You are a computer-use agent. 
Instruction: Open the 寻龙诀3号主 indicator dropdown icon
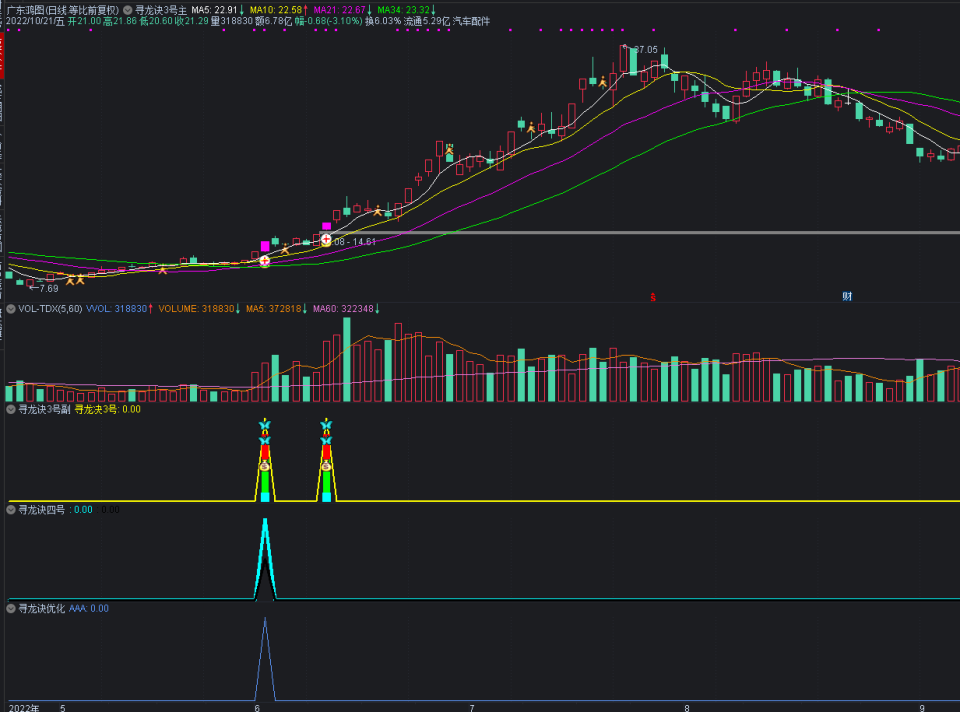[127, 10]
